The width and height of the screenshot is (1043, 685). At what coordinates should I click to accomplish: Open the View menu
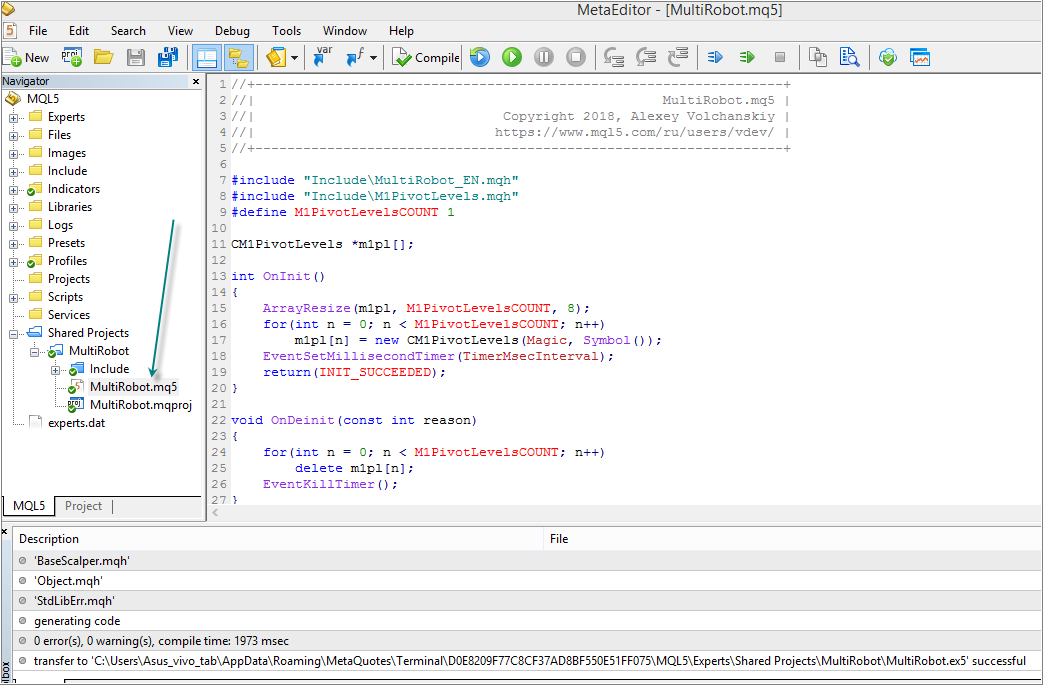180,31
